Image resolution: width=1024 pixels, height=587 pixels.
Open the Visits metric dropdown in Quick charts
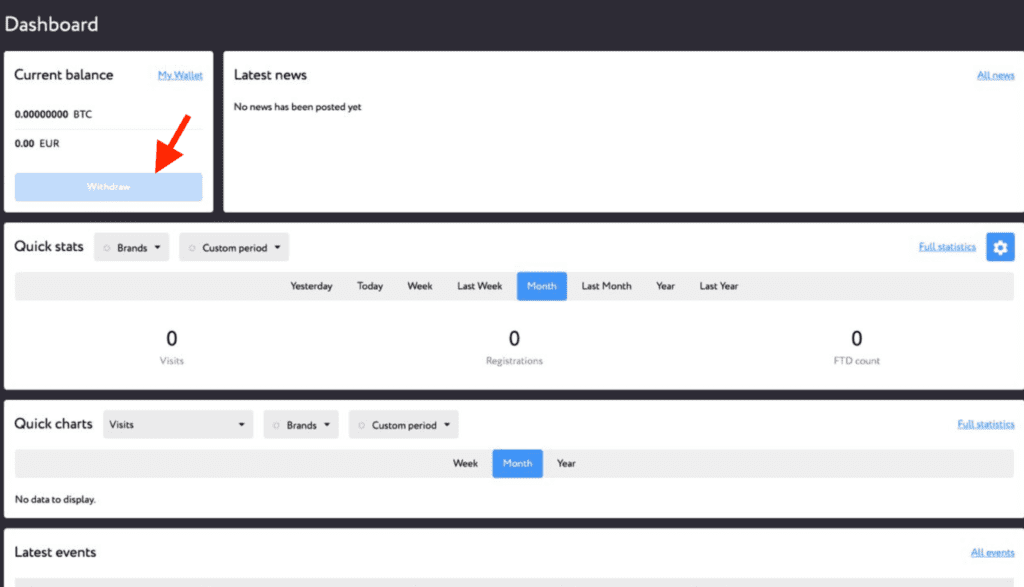click(177, 424)
